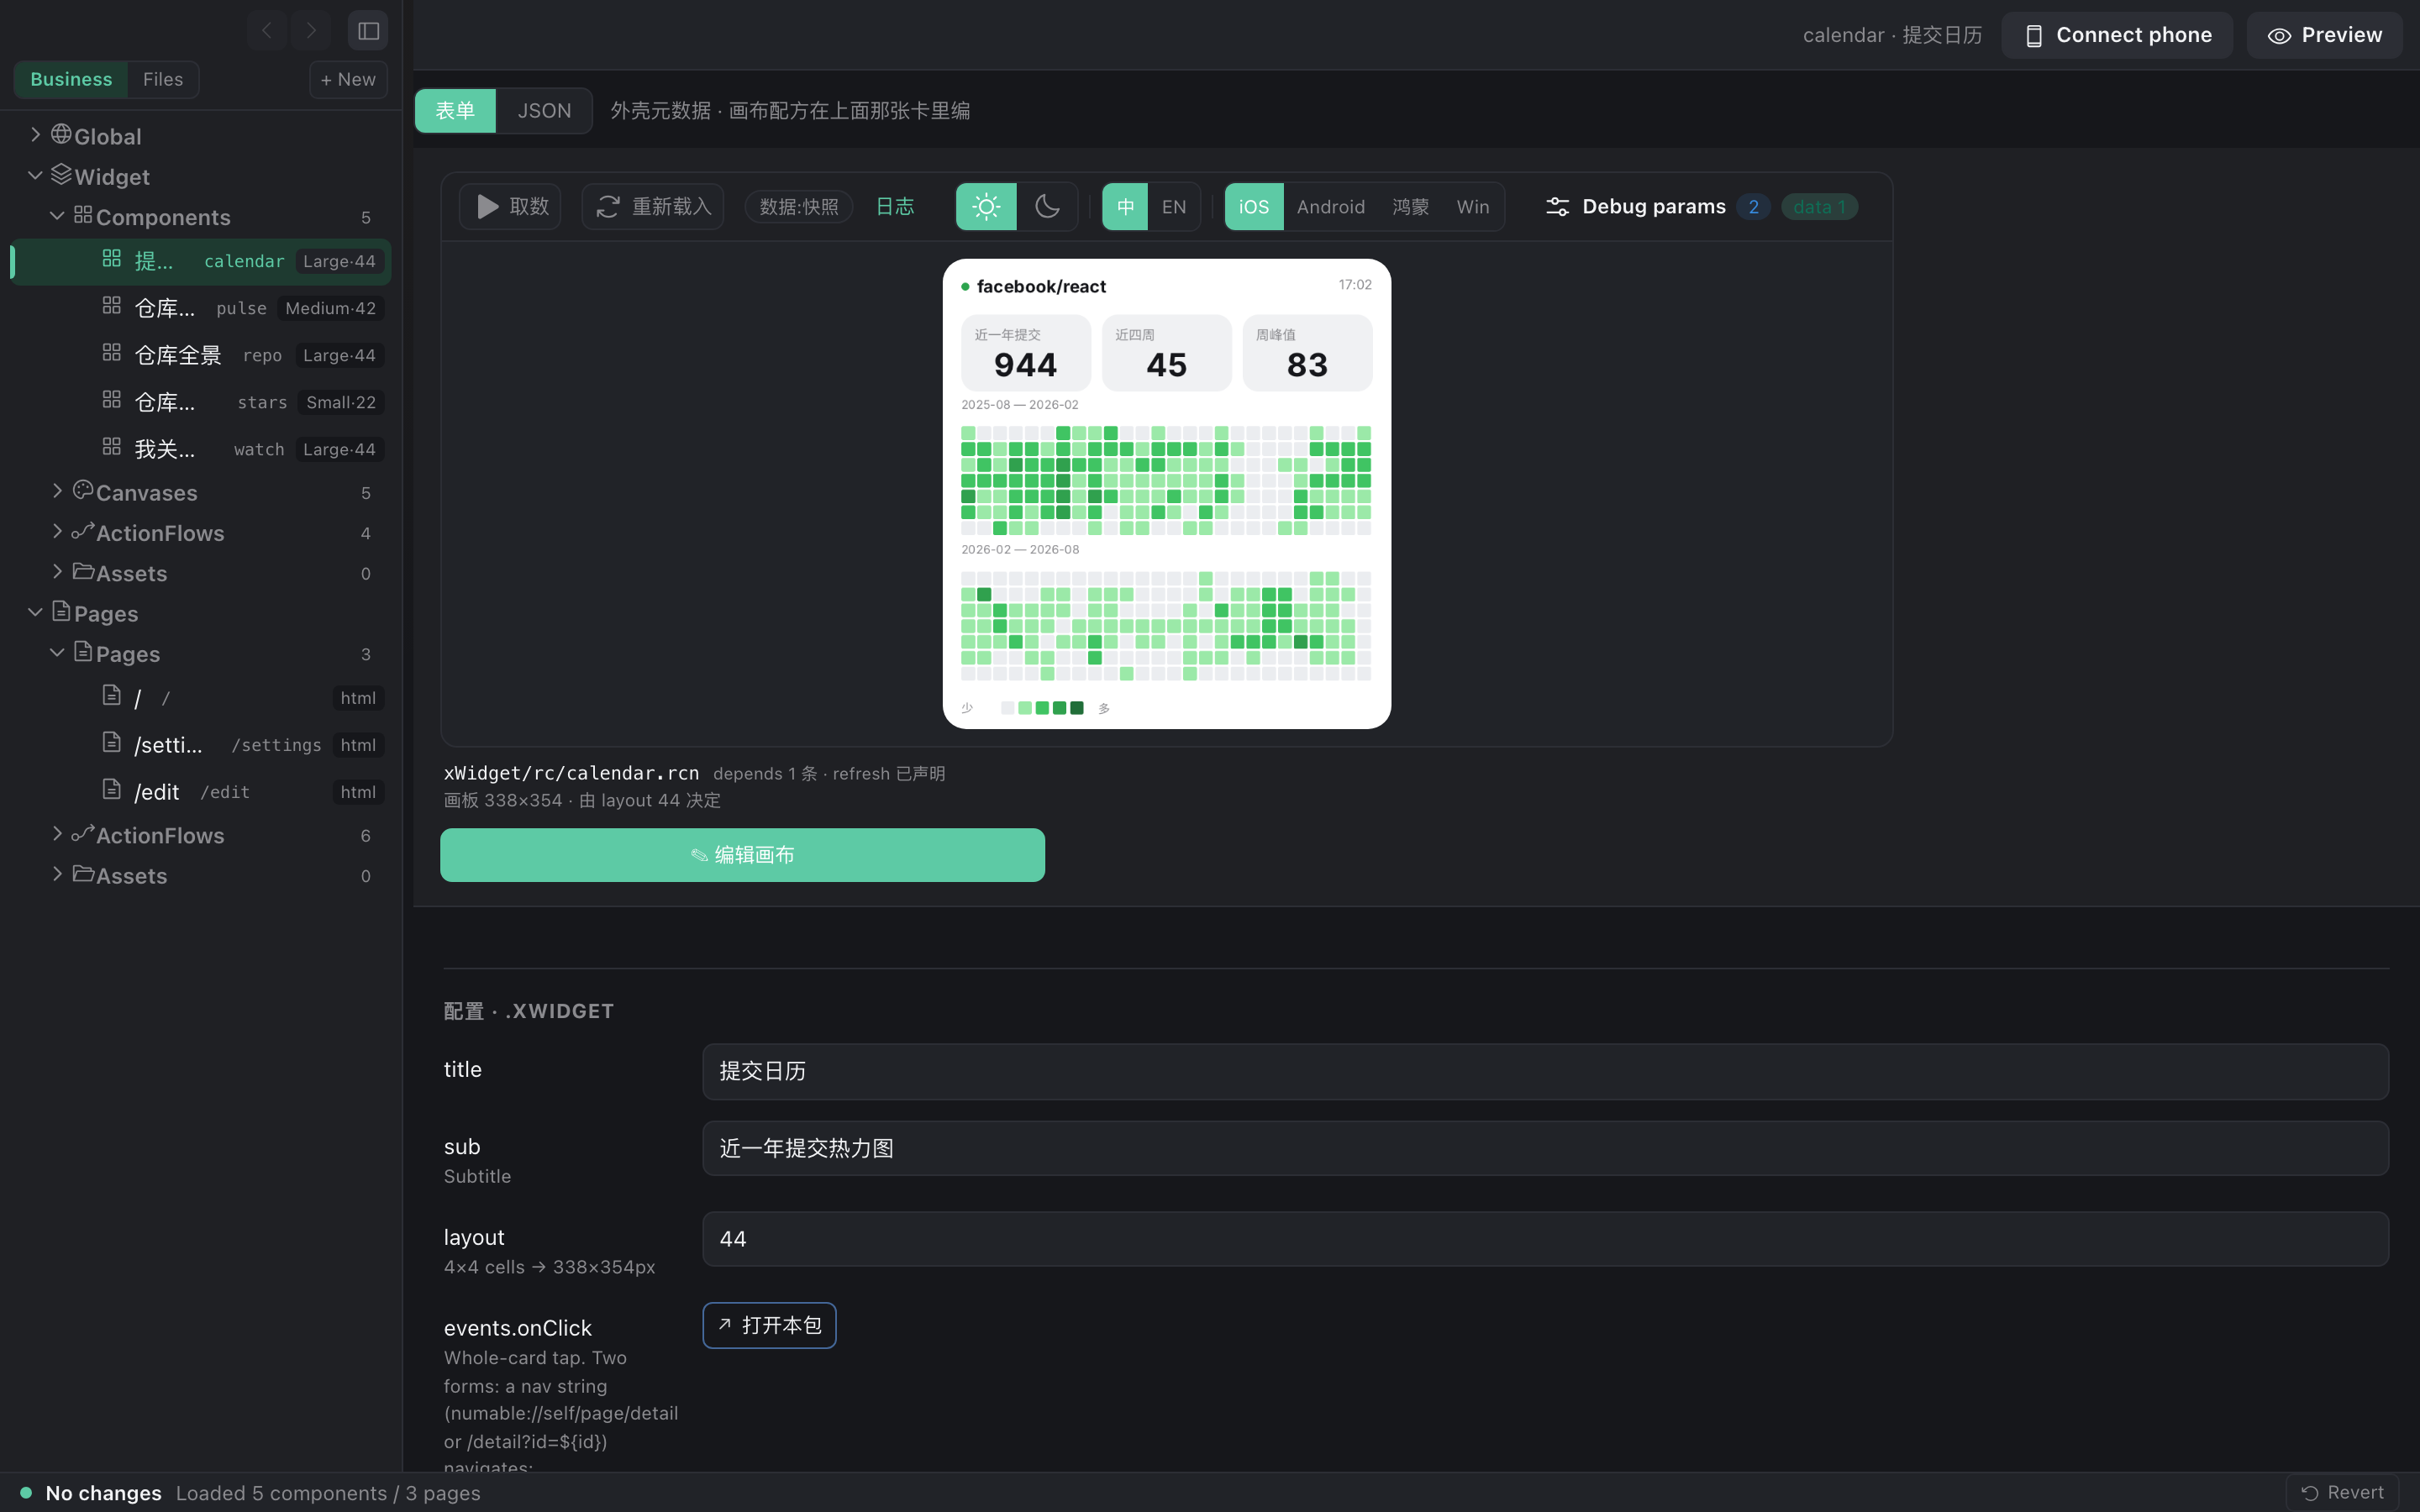Go back with the left arrow icon
This screenshot has width=2420, height=1512.
point(267,31)
